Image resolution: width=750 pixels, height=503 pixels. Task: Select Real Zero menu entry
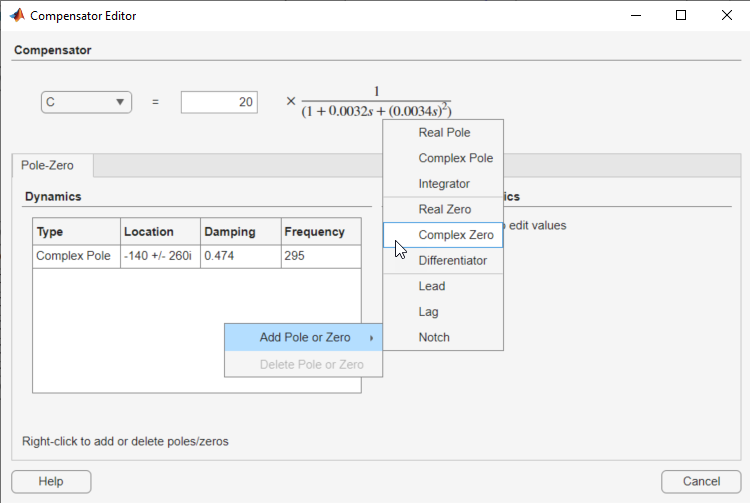pos(444,210)
